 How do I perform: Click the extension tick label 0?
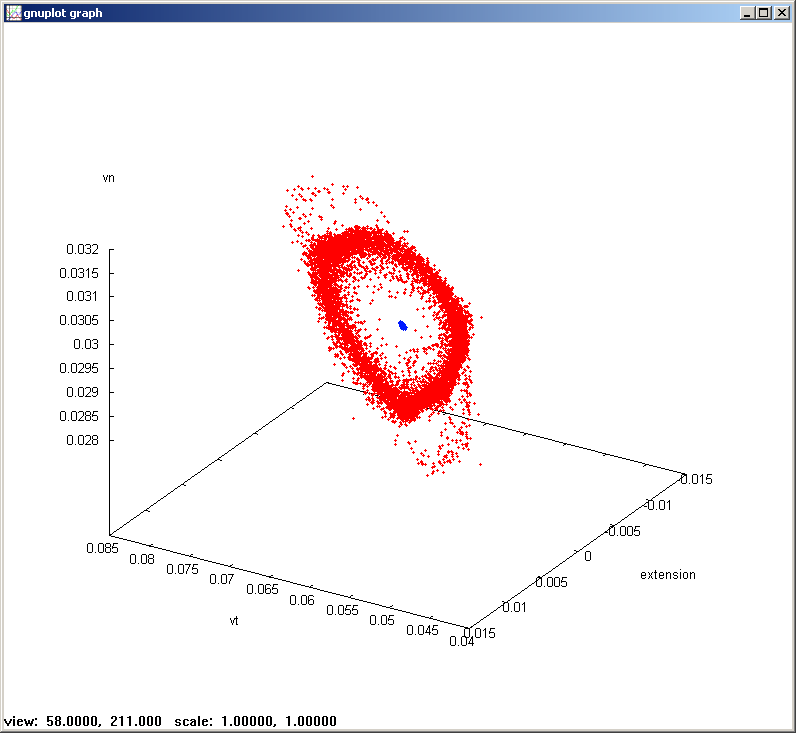tap(588, 556)
